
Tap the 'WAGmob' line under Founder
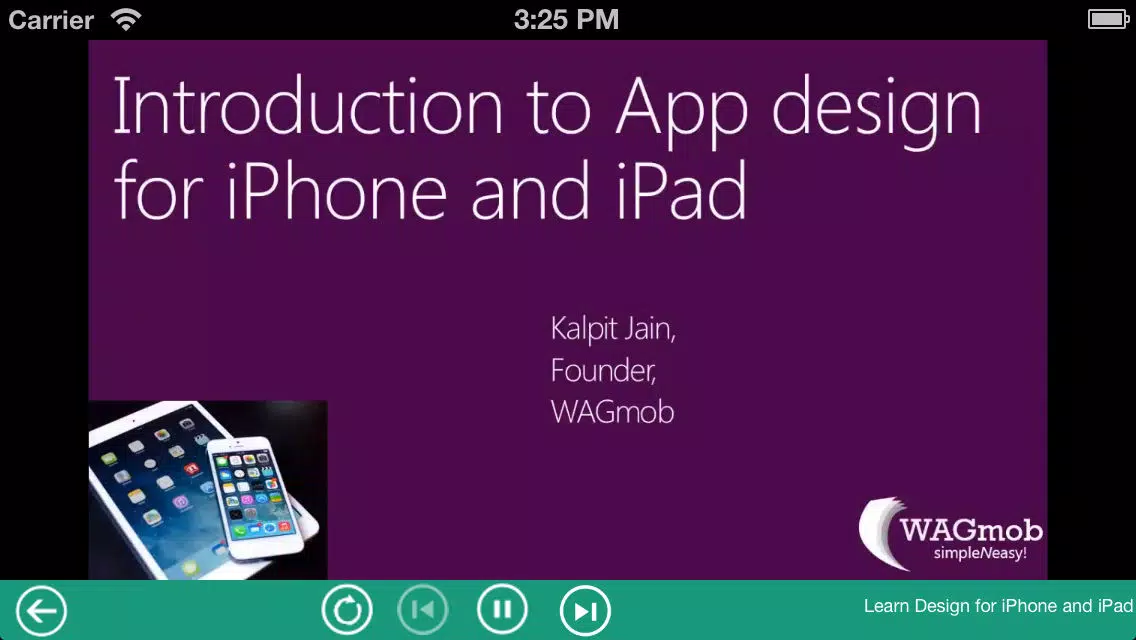tap(612, 412)
